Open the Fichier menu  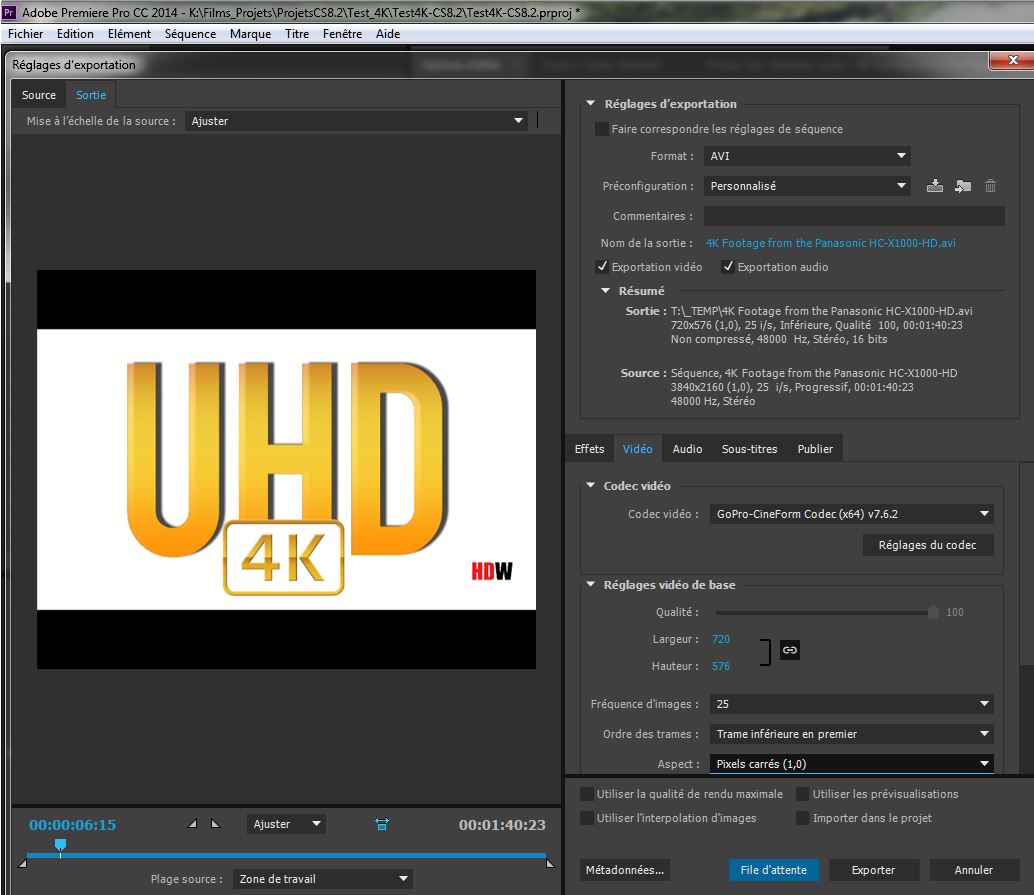(25, 34)
